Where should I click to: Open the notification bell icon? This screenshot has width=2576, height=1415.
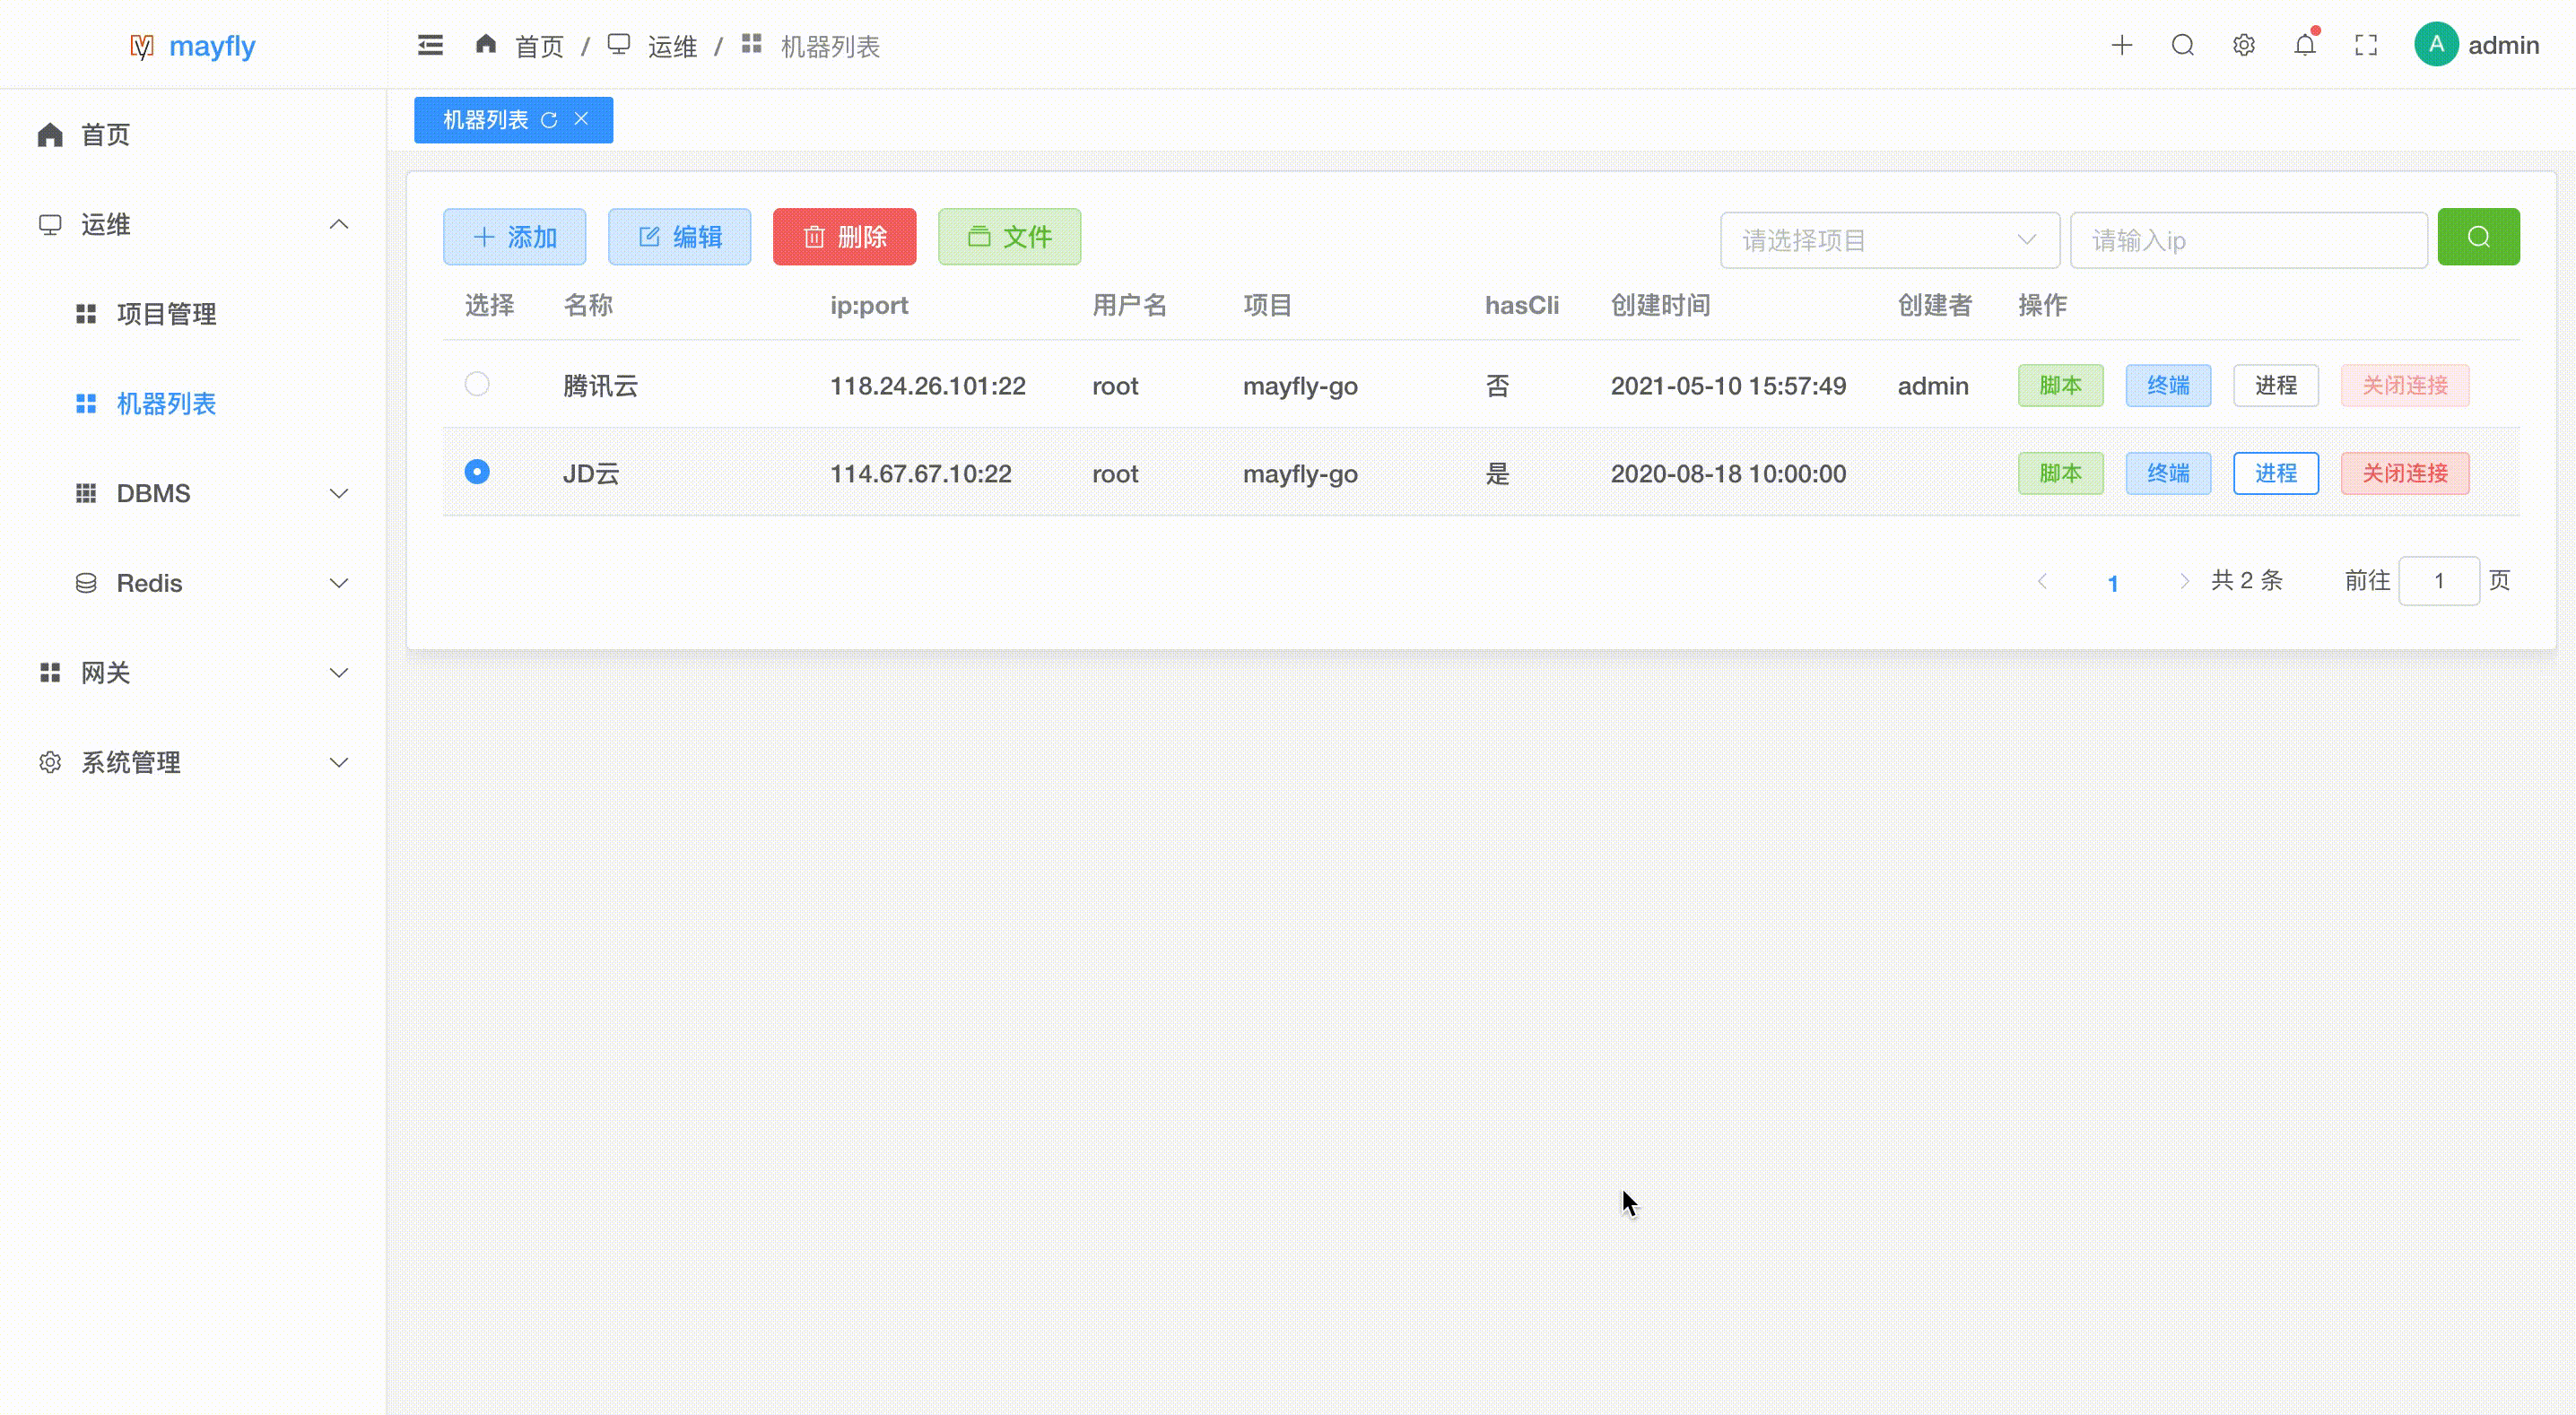[x=2304, y=45]
